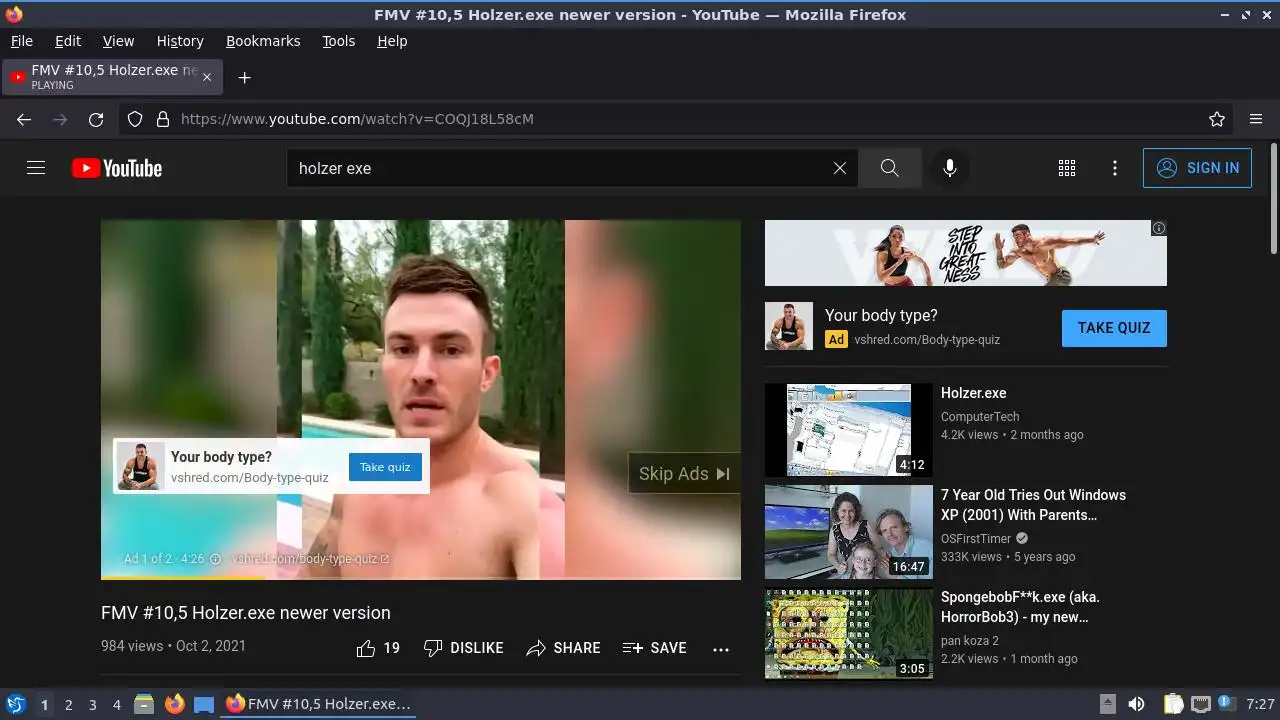Click Skip Ads on the video

click(x=684, y=474)
